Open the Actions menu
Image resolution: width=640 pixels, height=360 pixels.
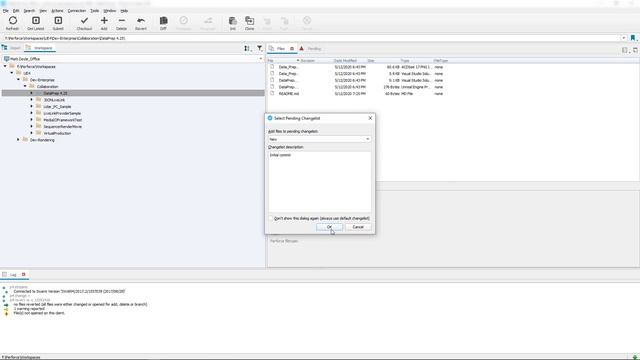point(57,11)
